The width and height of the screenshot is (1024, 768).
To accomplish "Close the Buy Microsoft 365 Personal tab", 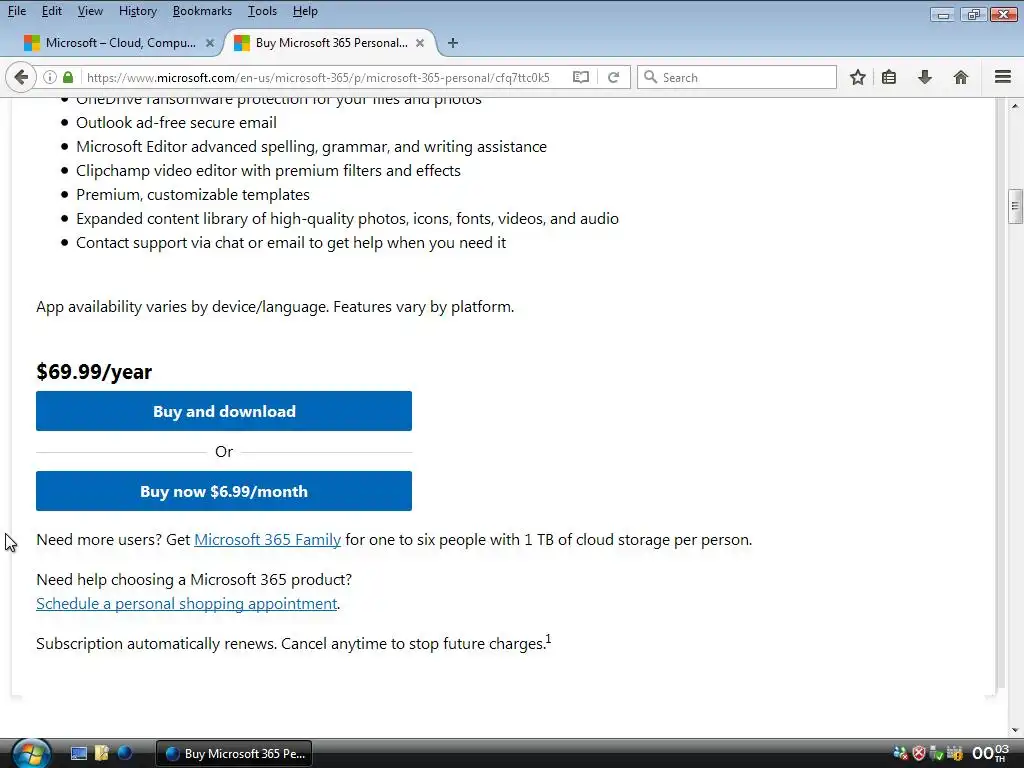I will (x=420, y=43).
